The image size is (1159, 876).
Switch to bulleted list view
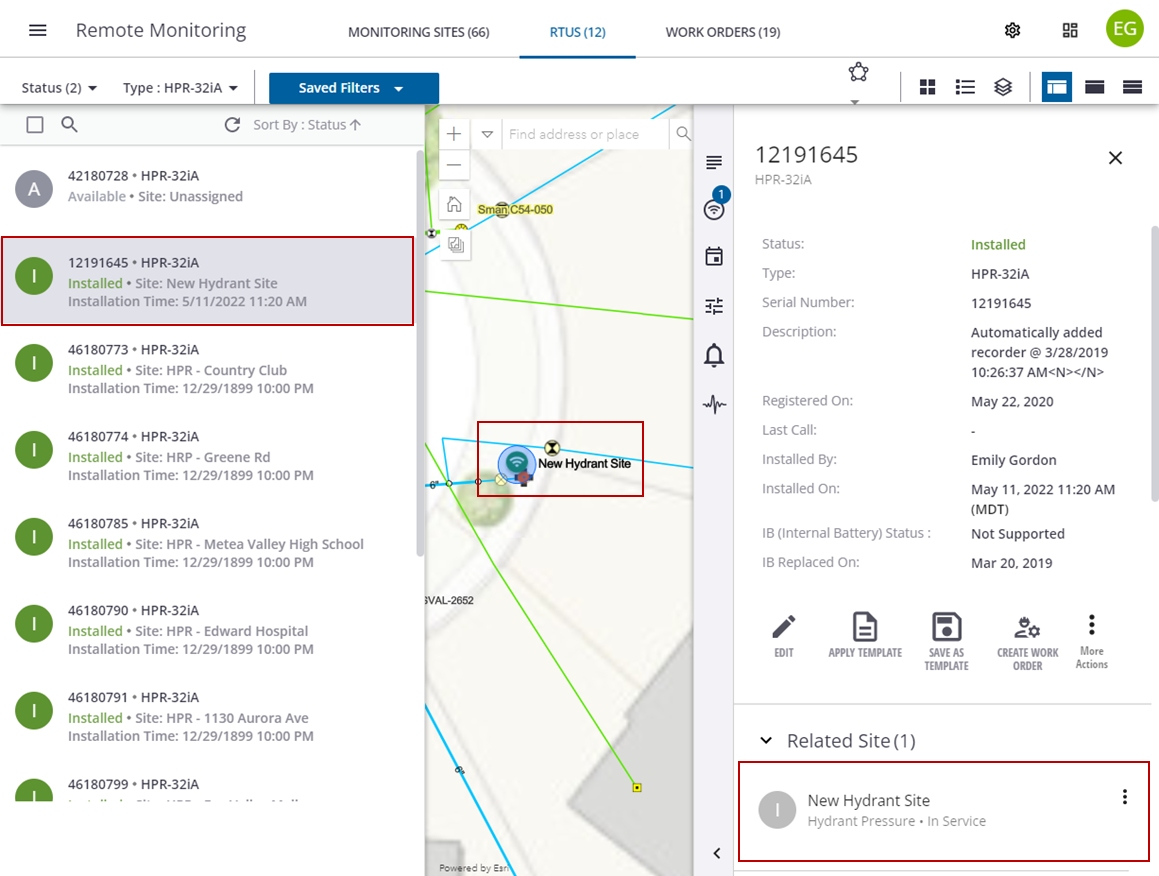(965, 87)
